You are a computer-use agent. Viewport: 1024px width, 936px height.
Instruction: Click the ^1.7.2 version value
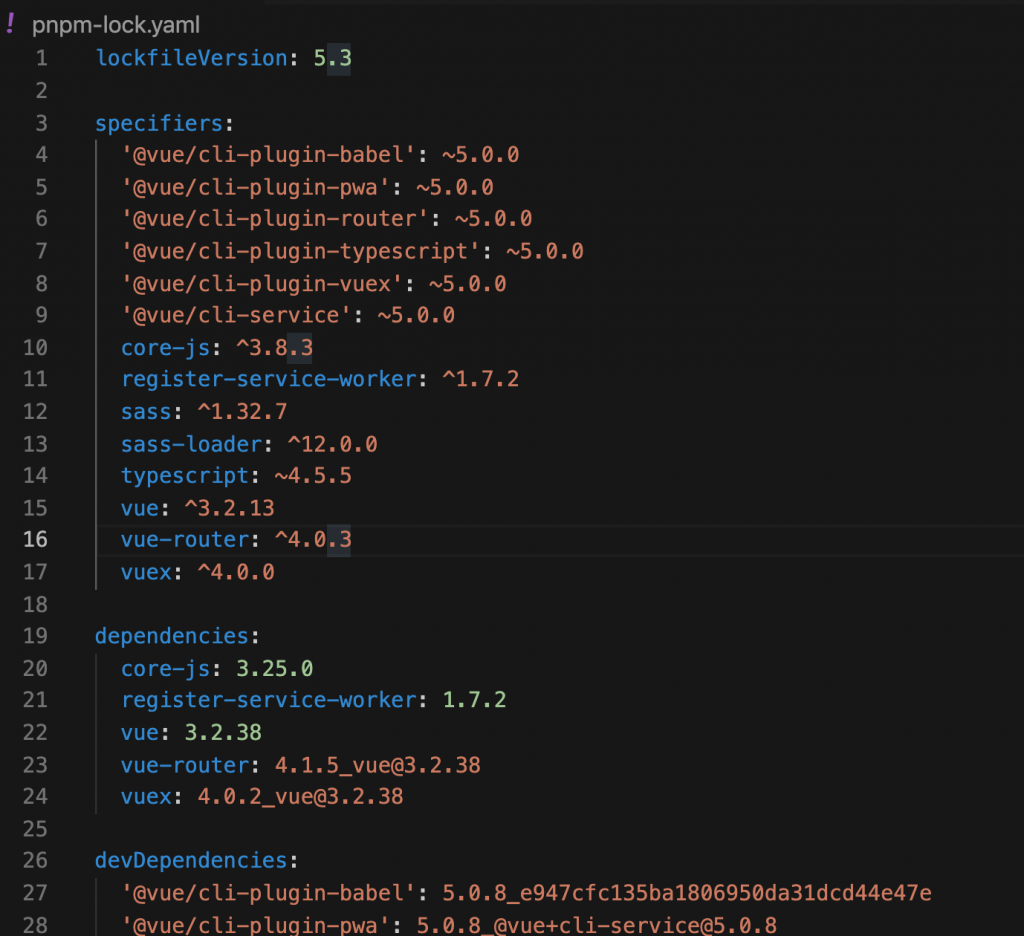pos(481,379)
